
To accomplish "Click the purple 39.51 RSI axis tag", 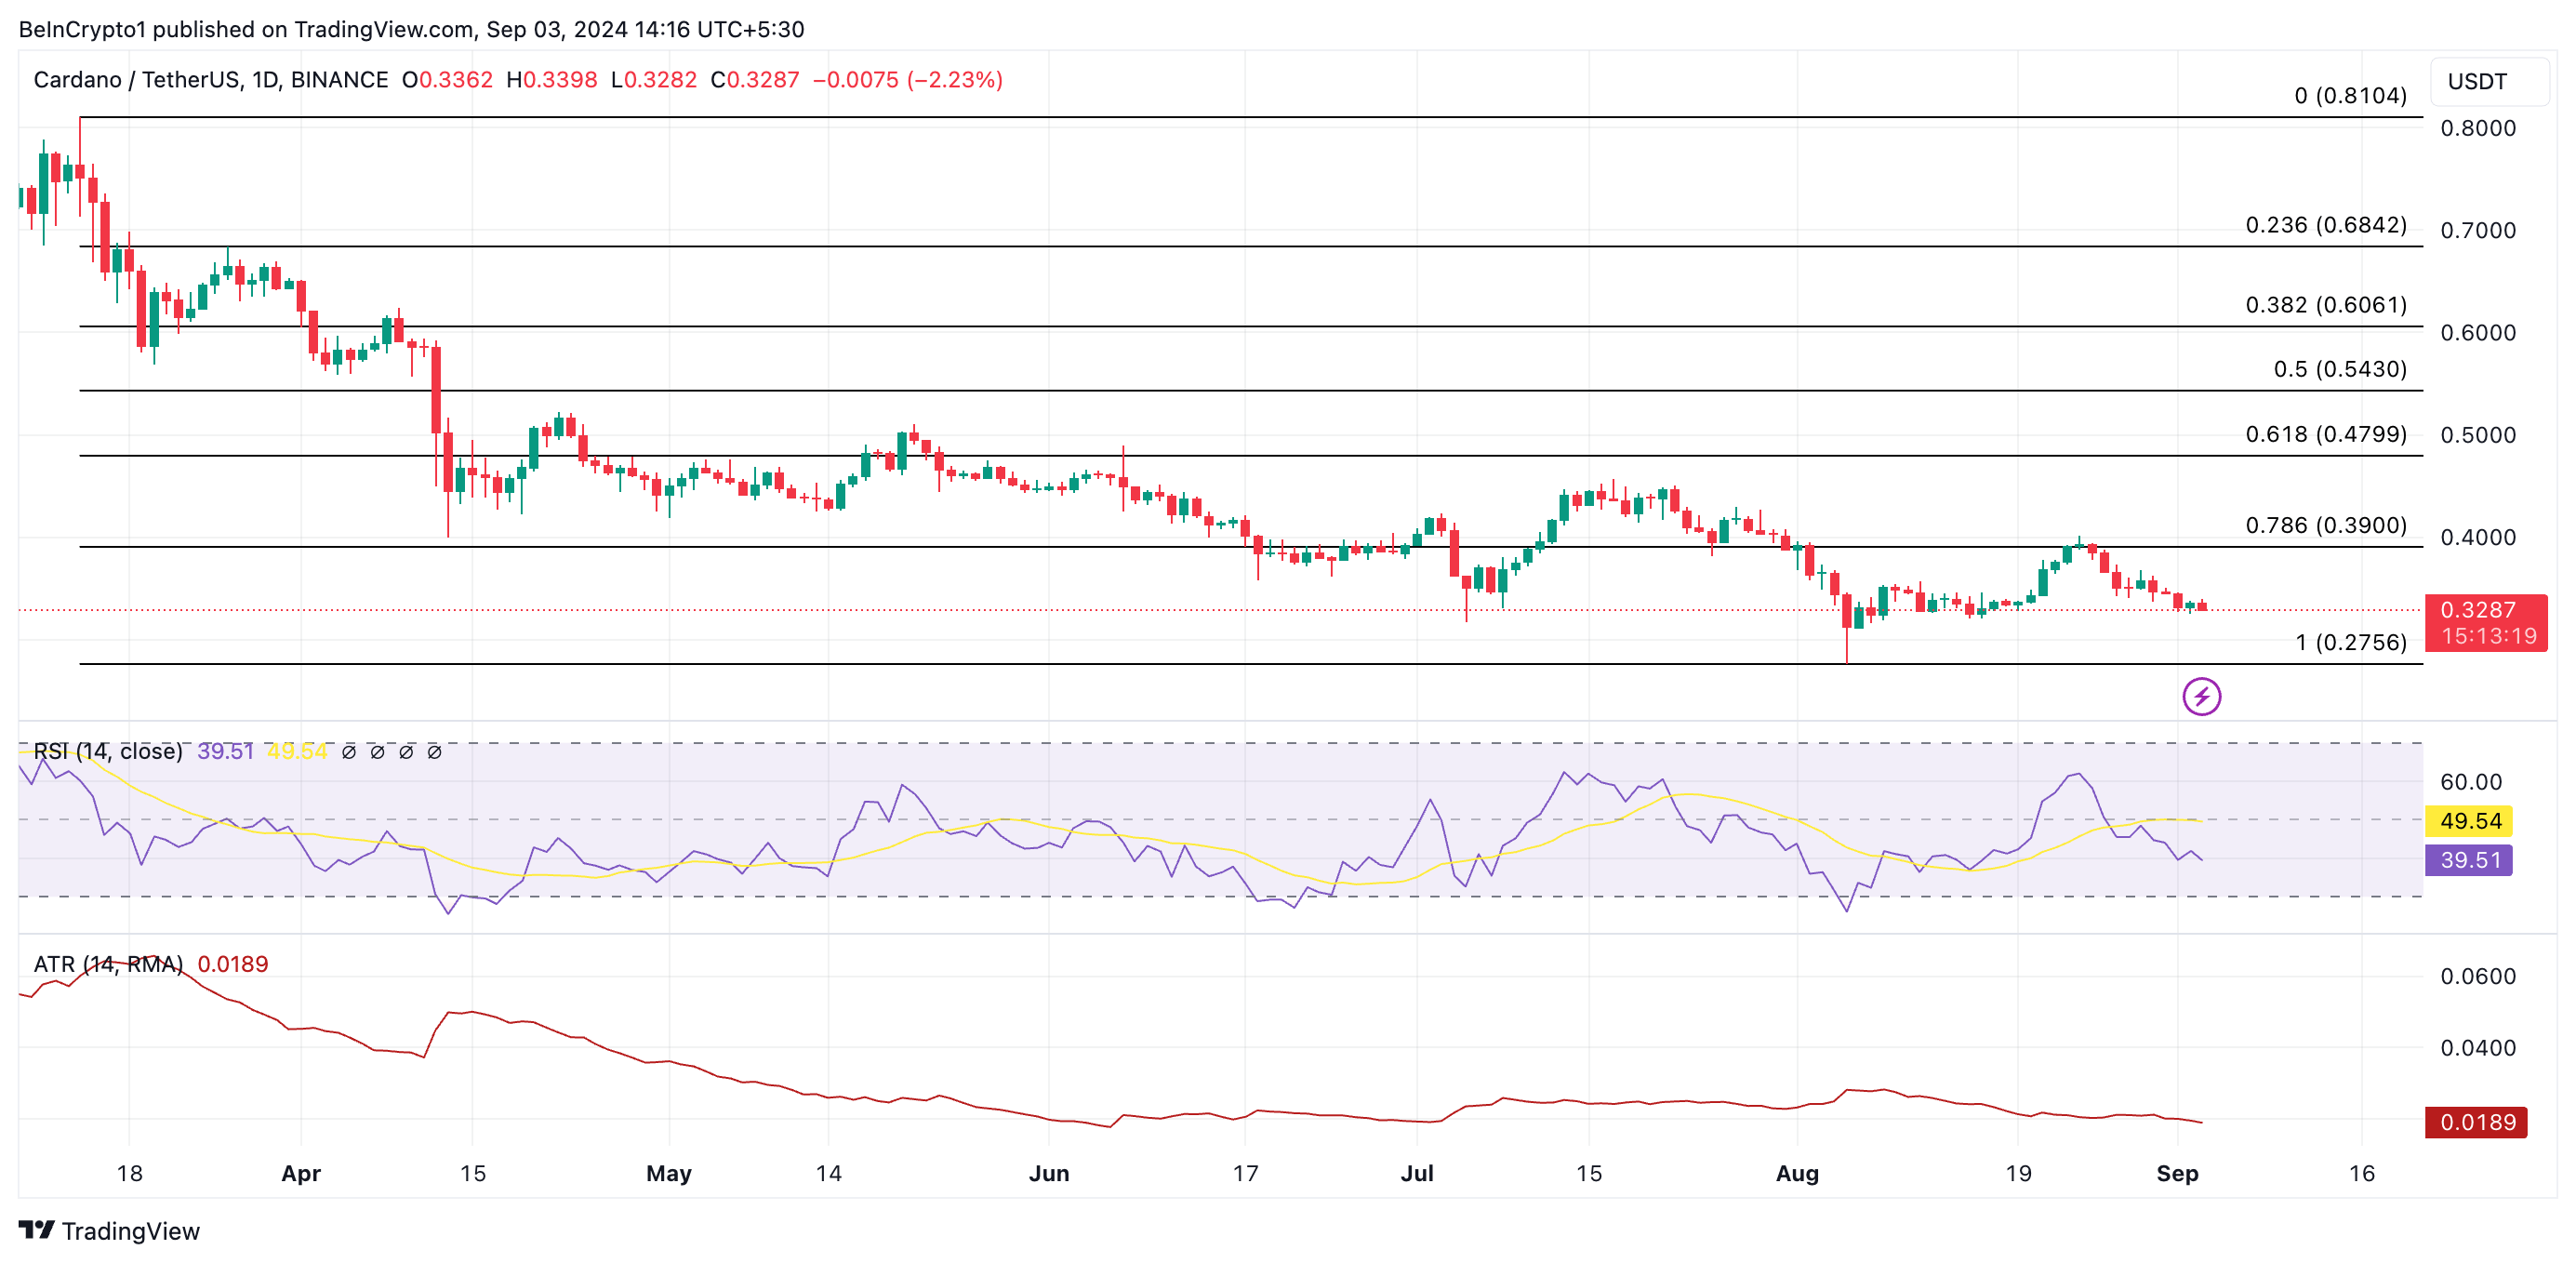I will (x=2469, y=860).
